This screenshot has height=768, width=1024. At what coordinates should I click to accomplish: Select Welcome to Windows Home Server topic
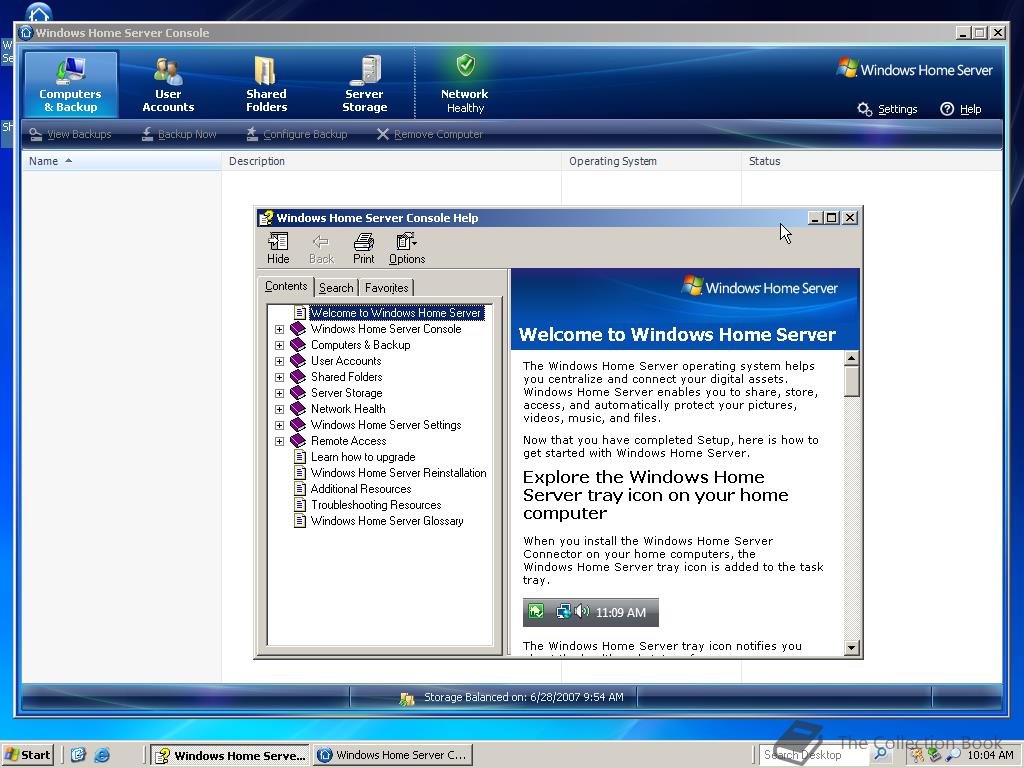(x=395, y=313)
